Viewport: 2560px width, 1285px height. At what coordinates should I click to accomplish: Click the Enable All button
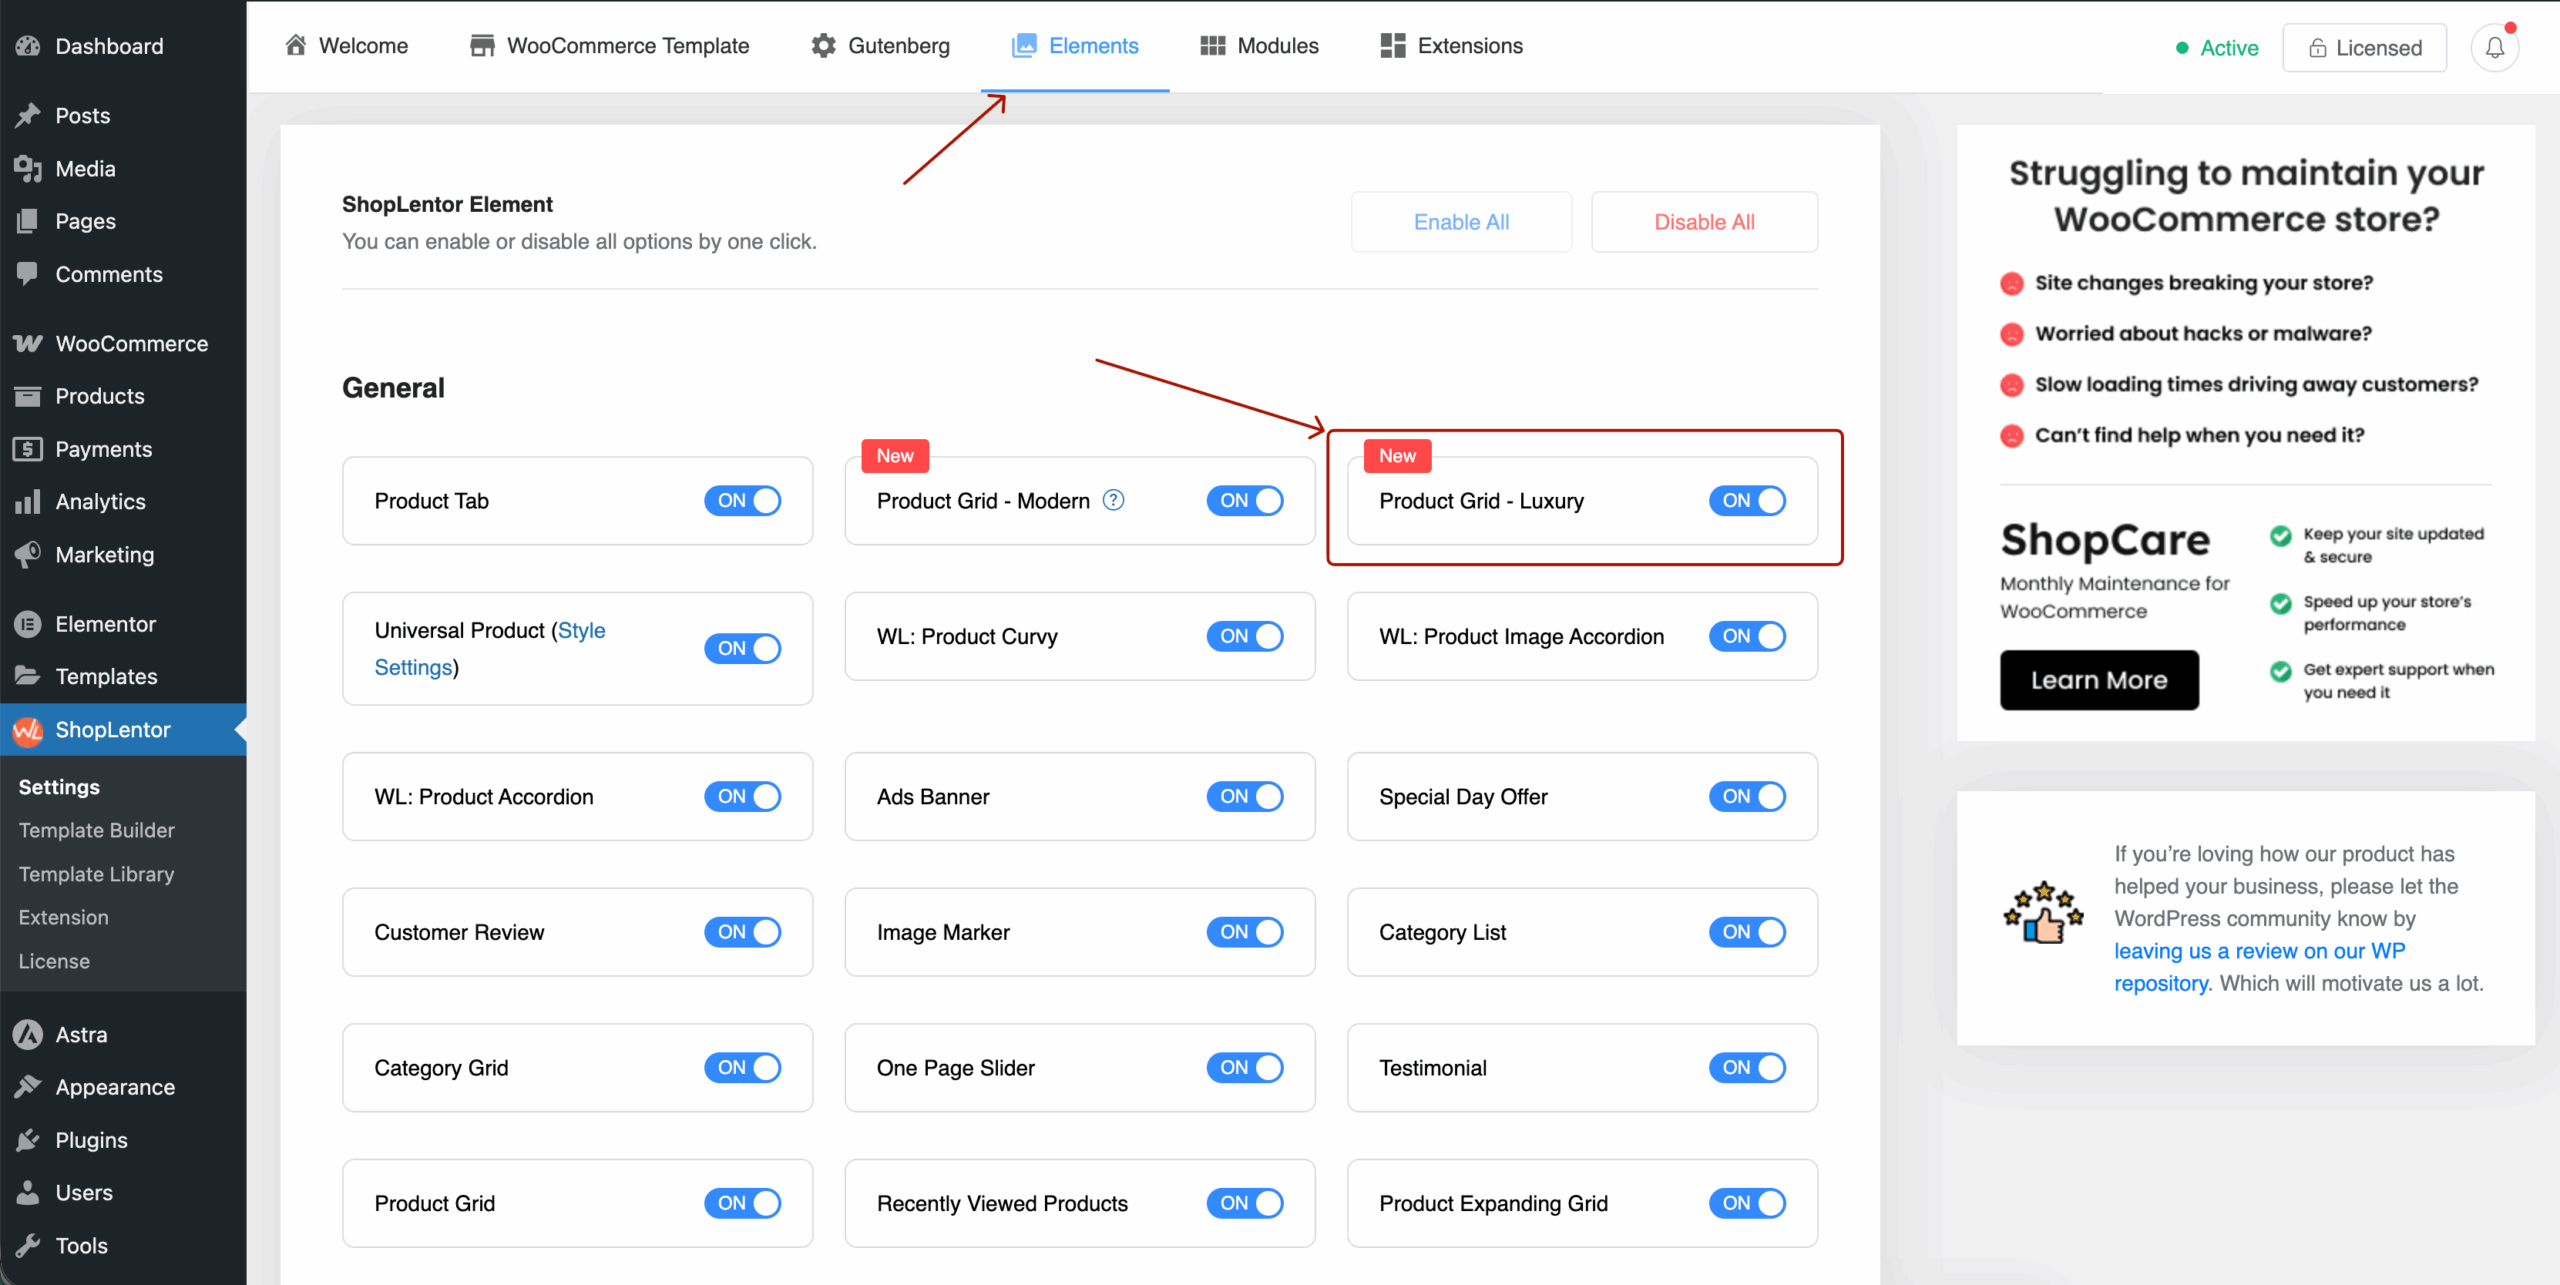pos(1461,221)
